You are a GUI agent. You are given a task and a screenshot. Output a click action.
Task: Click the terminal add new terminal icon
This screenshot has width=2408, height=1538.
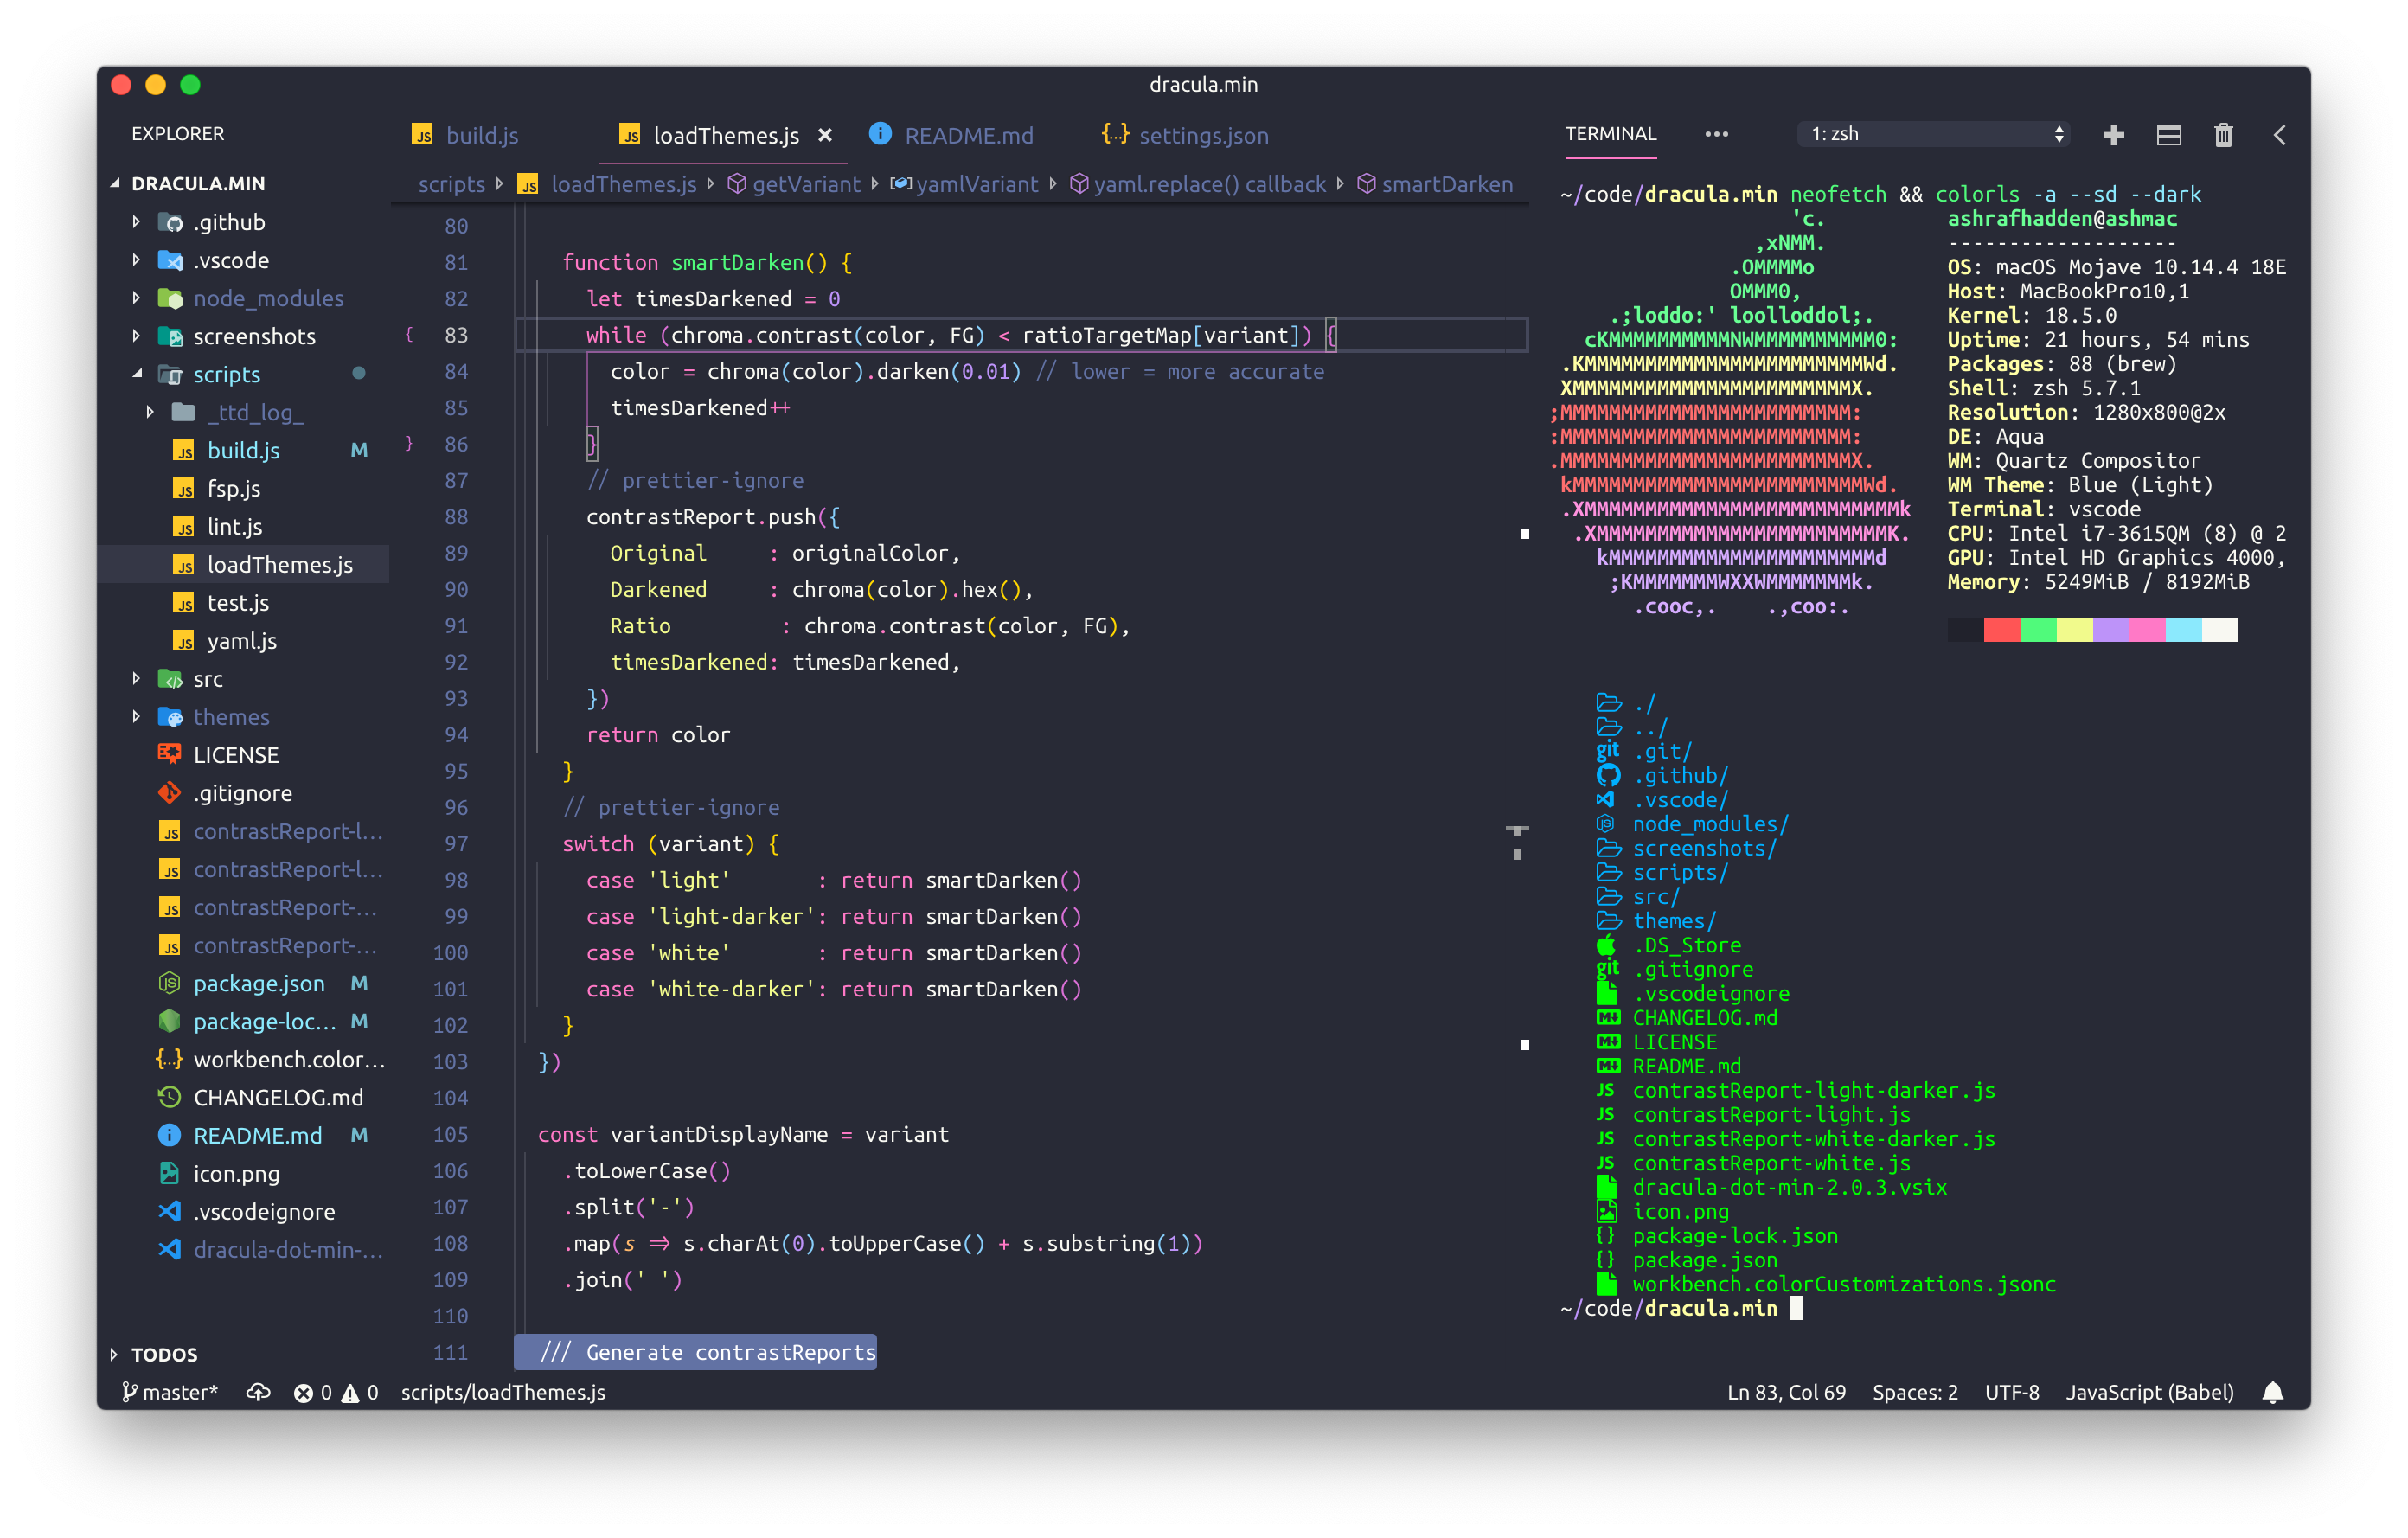pos(2110,133)
